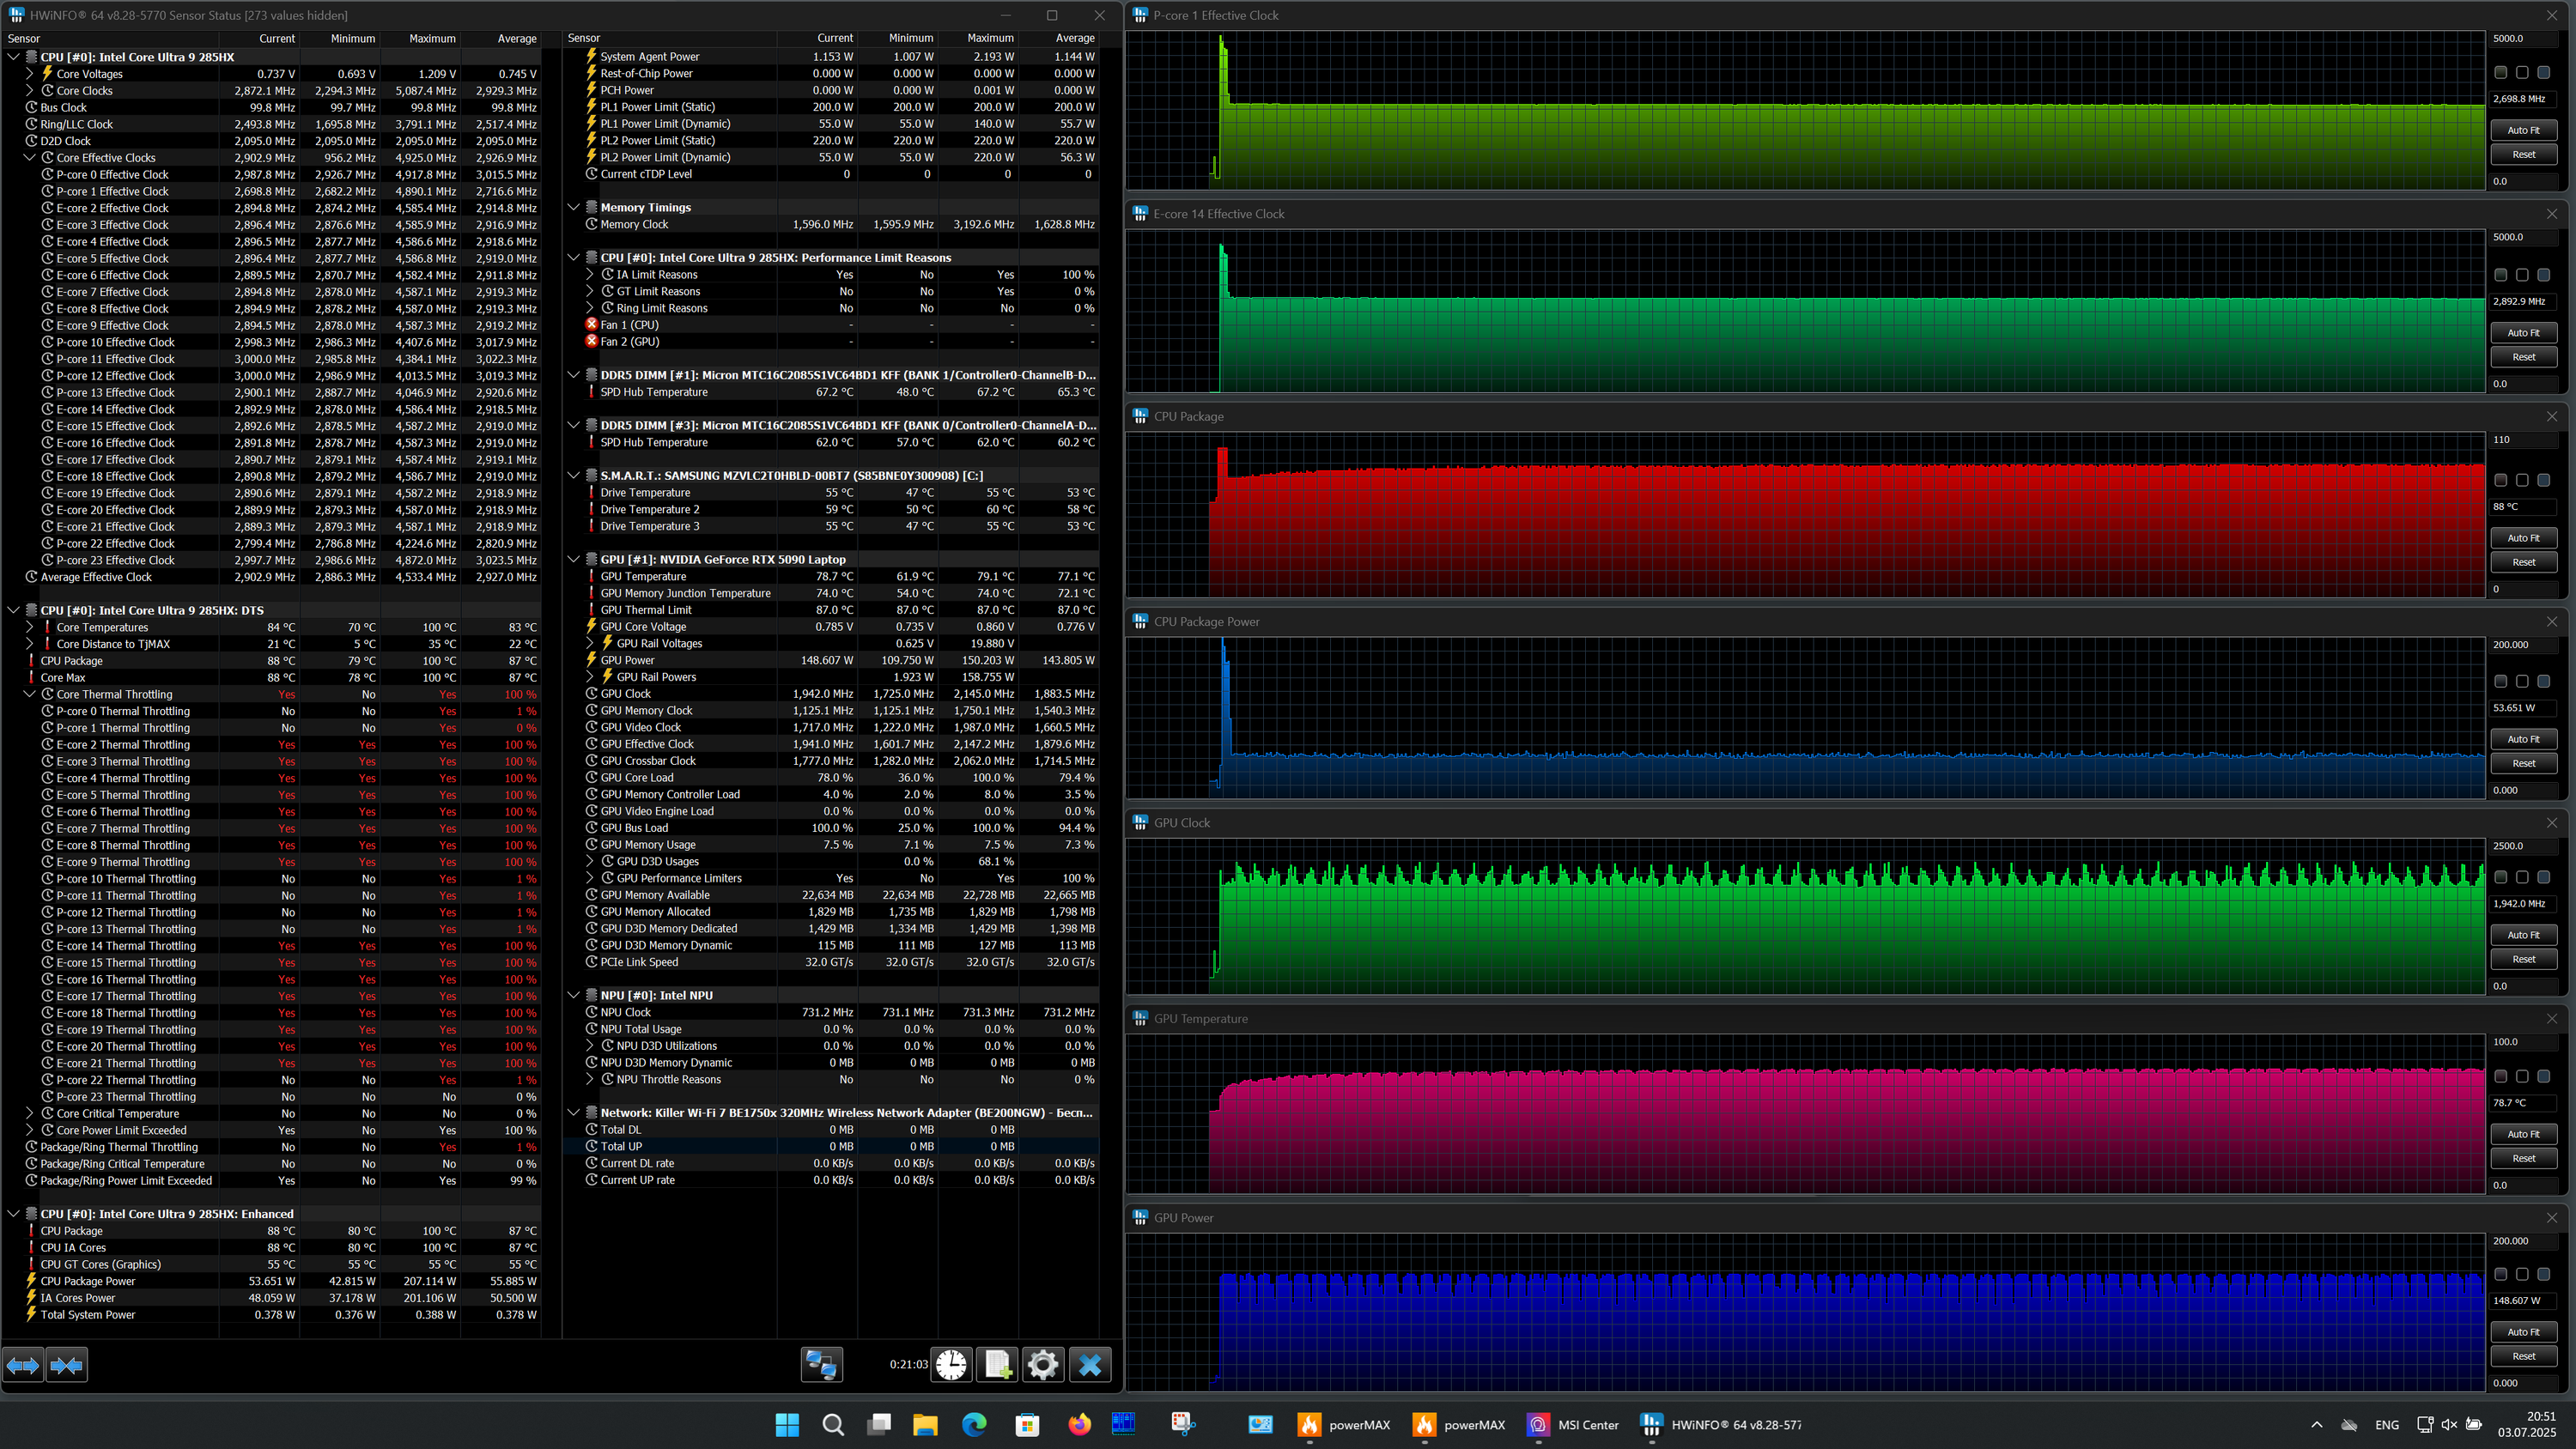Expand the Core Temperatures group
The height and width of the screenshot is (1449, 2576).
tap(30, 627)
